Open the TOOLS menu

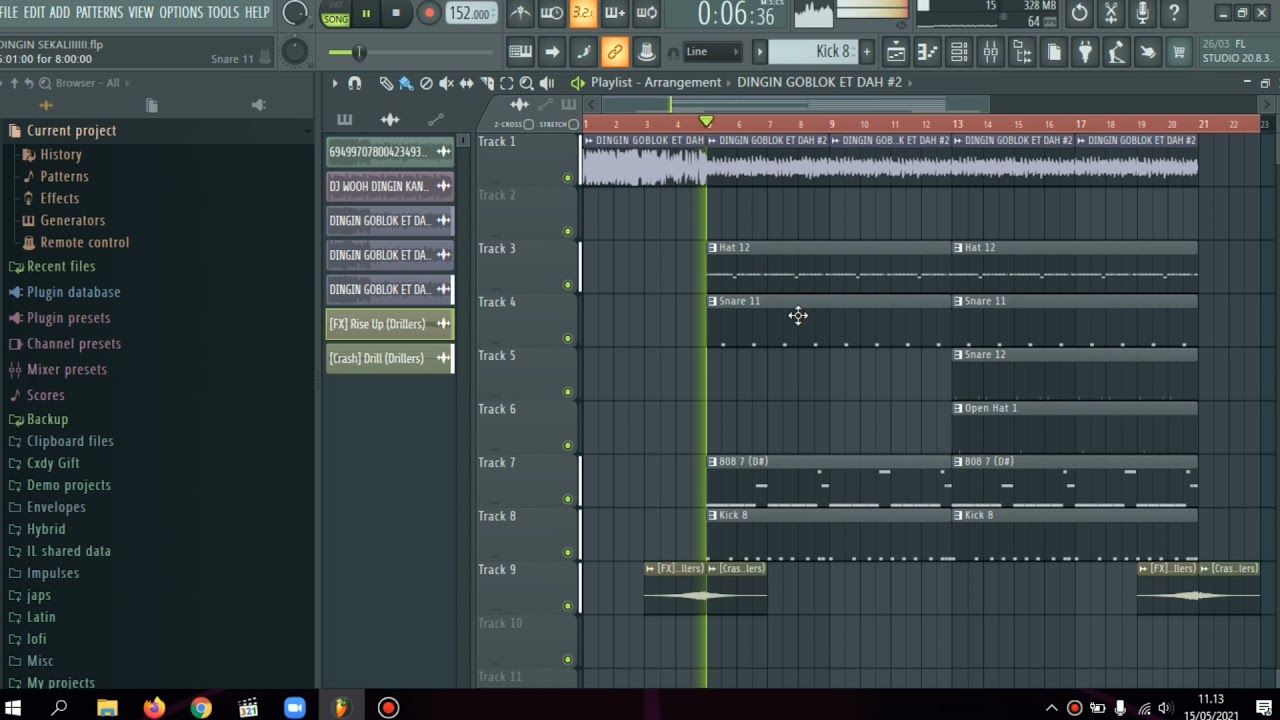coord(223,12)
